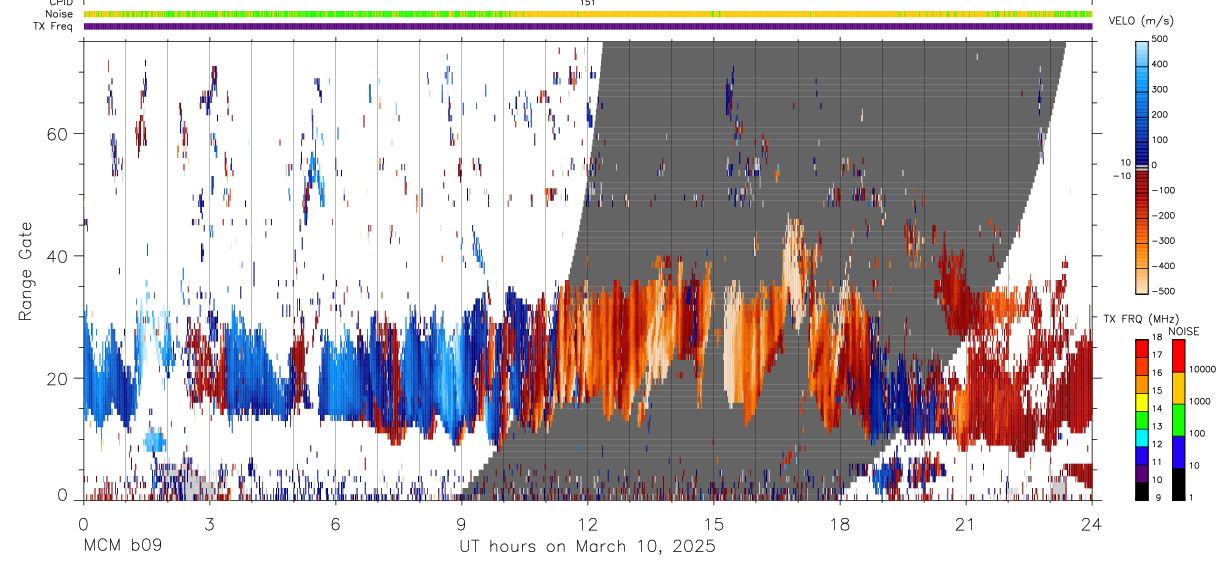Click the 10000 tick on noise legend
This screenshot has height=567, width=1228.
pyautogui.click(x=1202, y=370)
